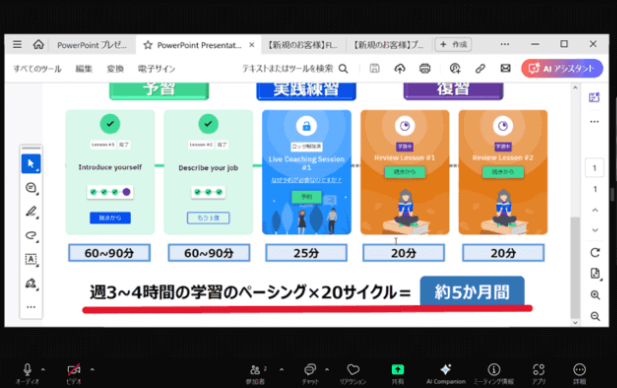Open 変換 menu
This screenshot has height=388, width=617.
click(115, 69)
